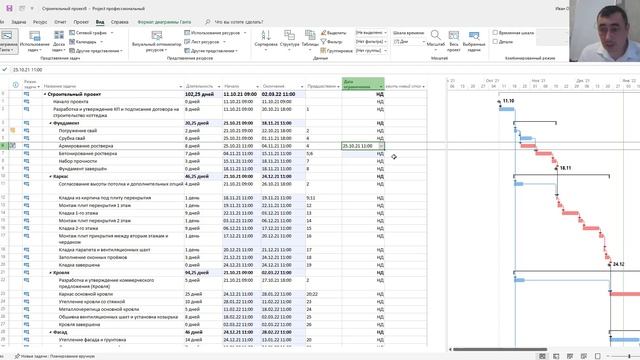This screenshot has height=360, width=640.
Task: Click the Таблицы icon
Action: click(310, 36)
